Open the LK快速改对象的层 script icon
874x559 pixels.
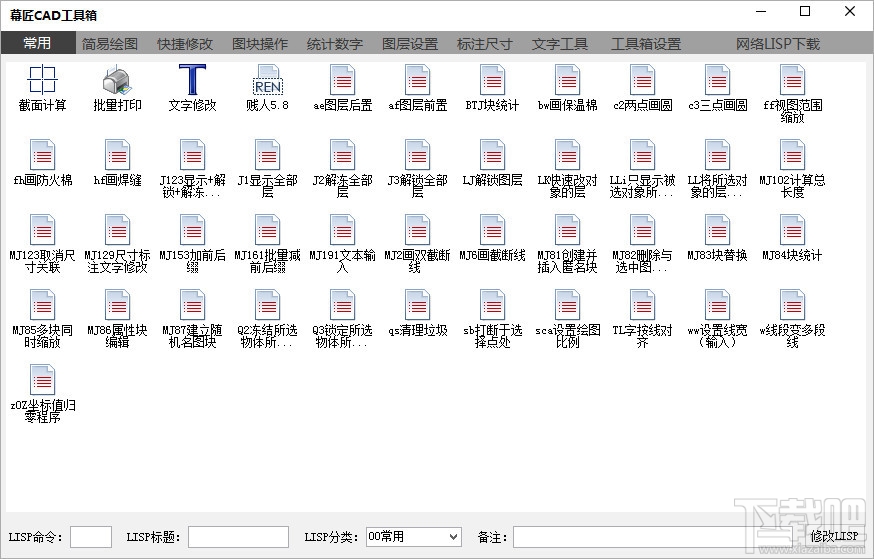[567, 154]
